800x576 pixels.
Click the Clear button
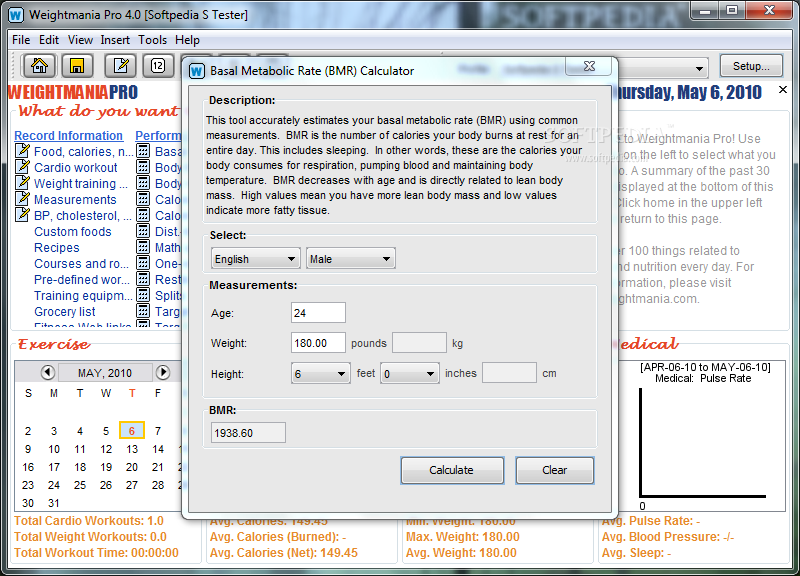(555, 470)
